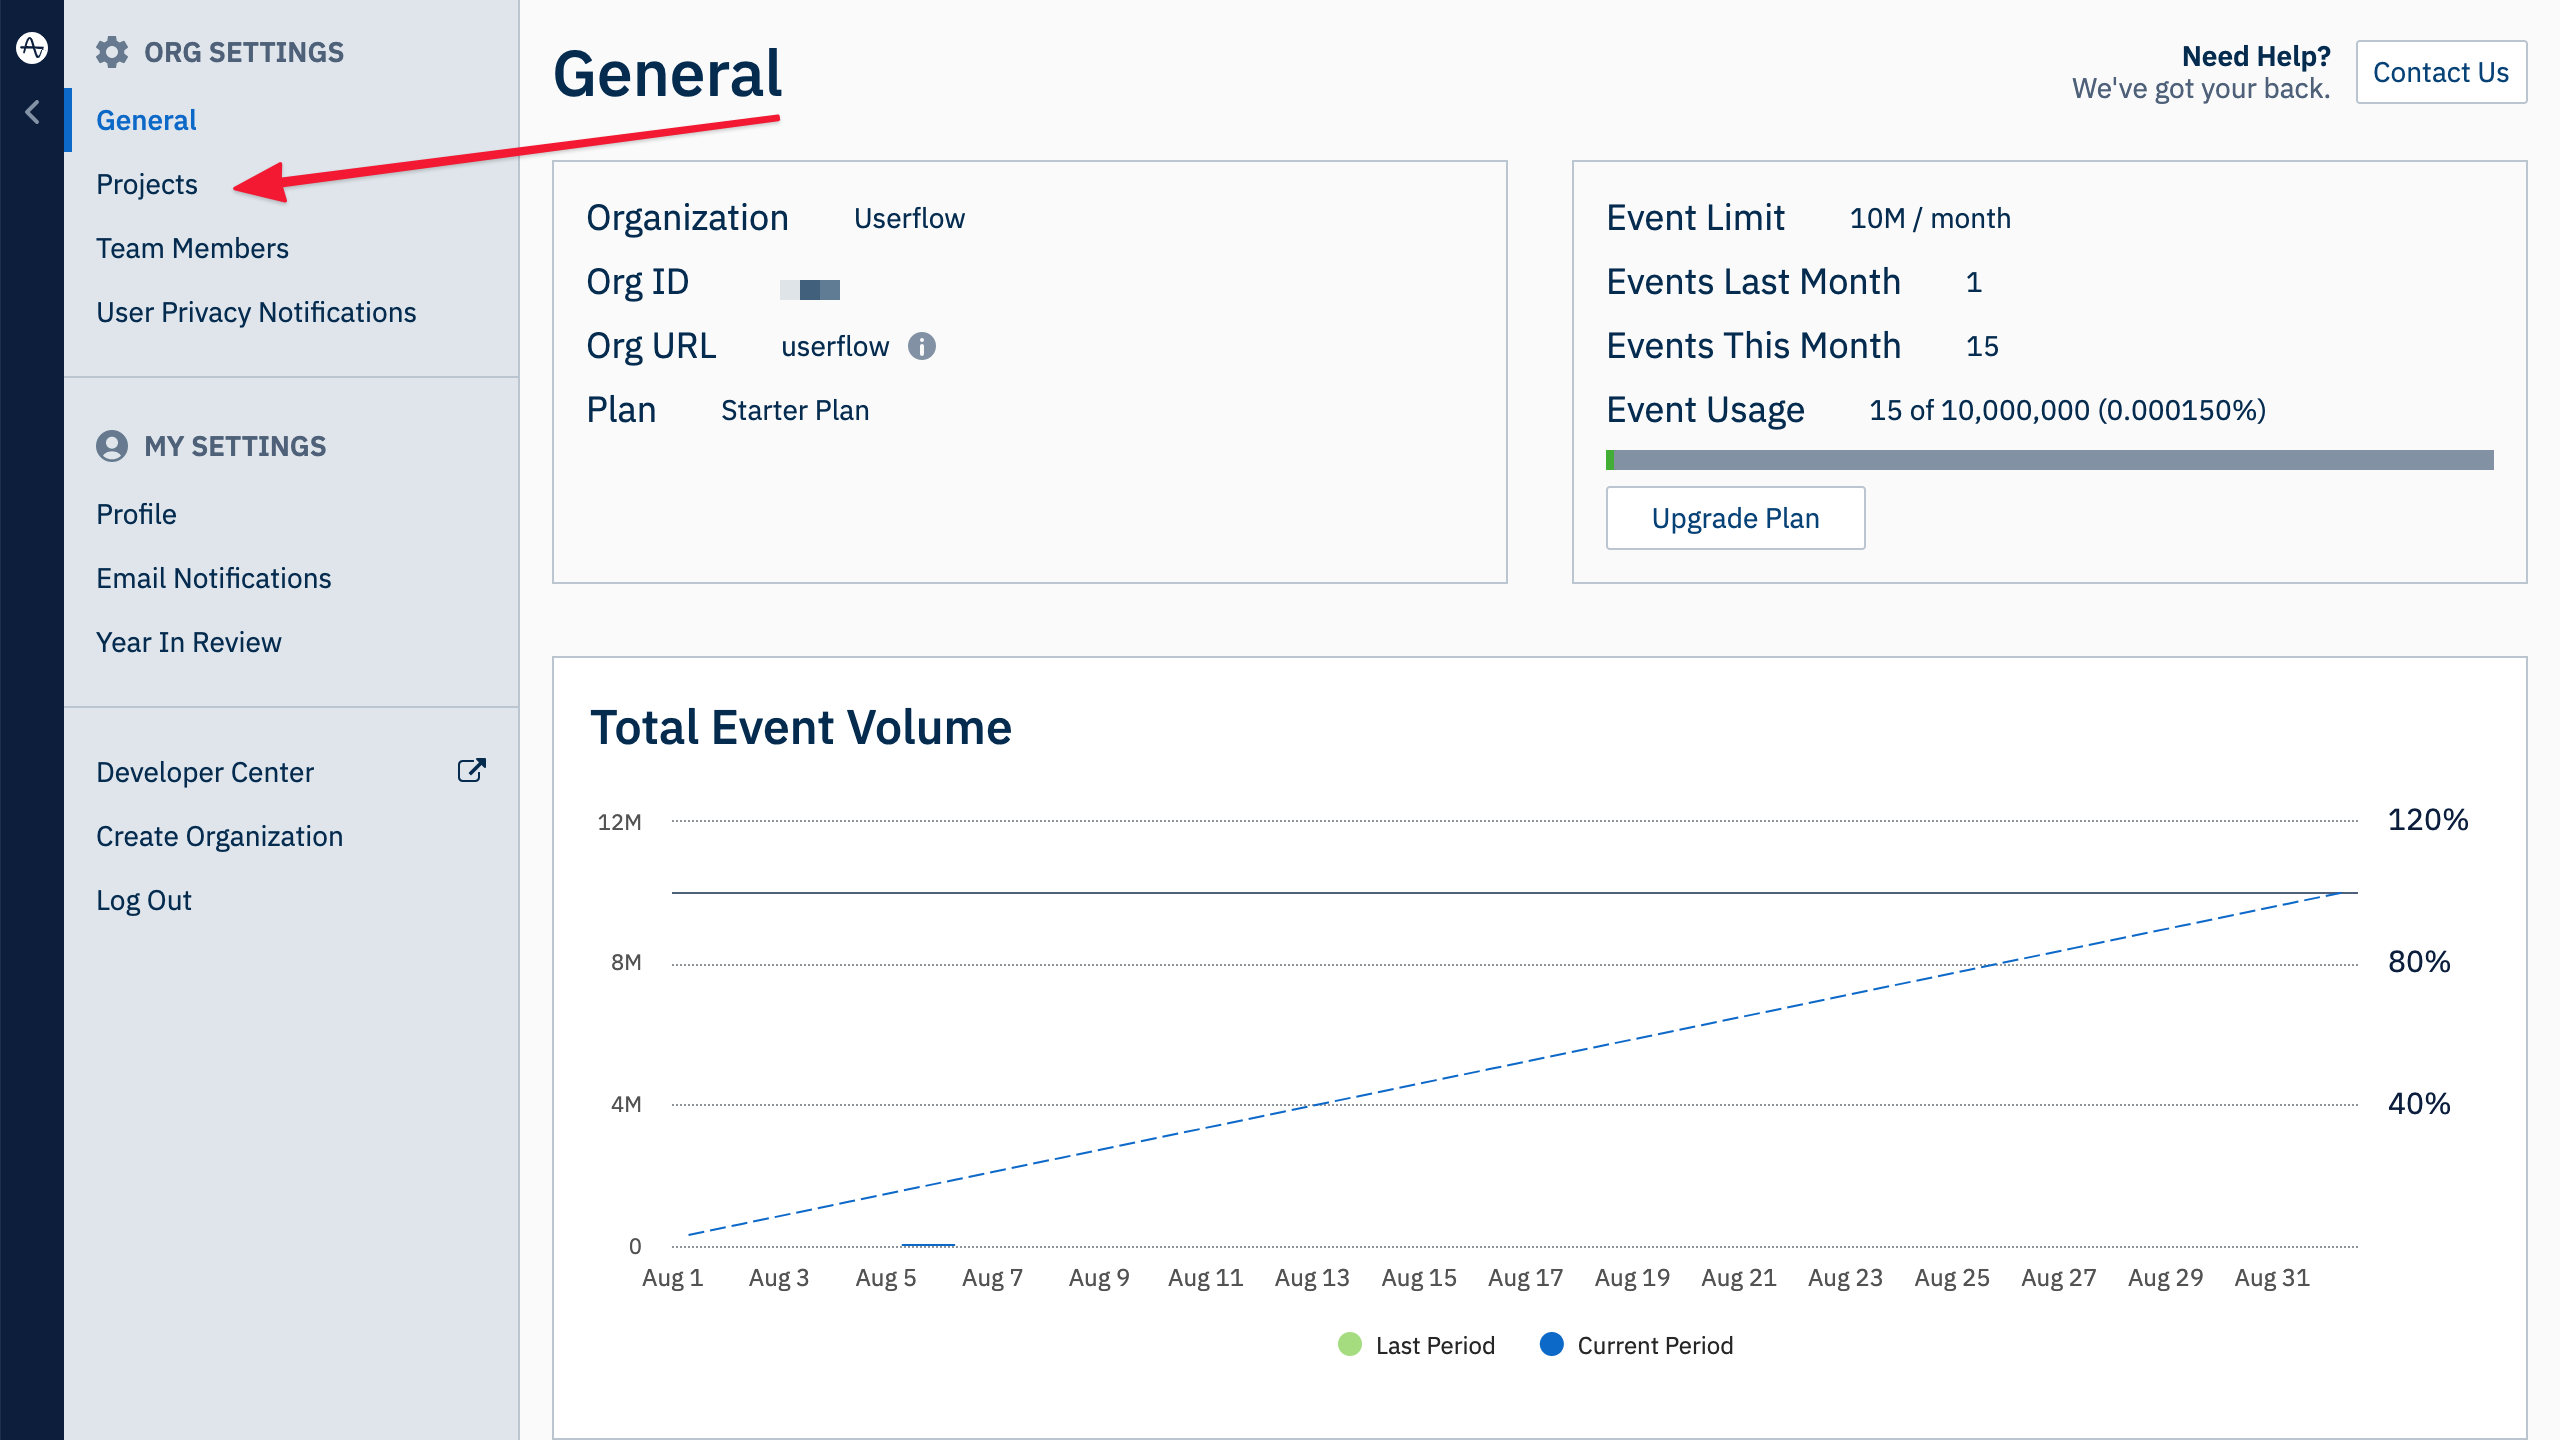
Task: Click the Event Usage progress bar
Action: coord(2049,460)
